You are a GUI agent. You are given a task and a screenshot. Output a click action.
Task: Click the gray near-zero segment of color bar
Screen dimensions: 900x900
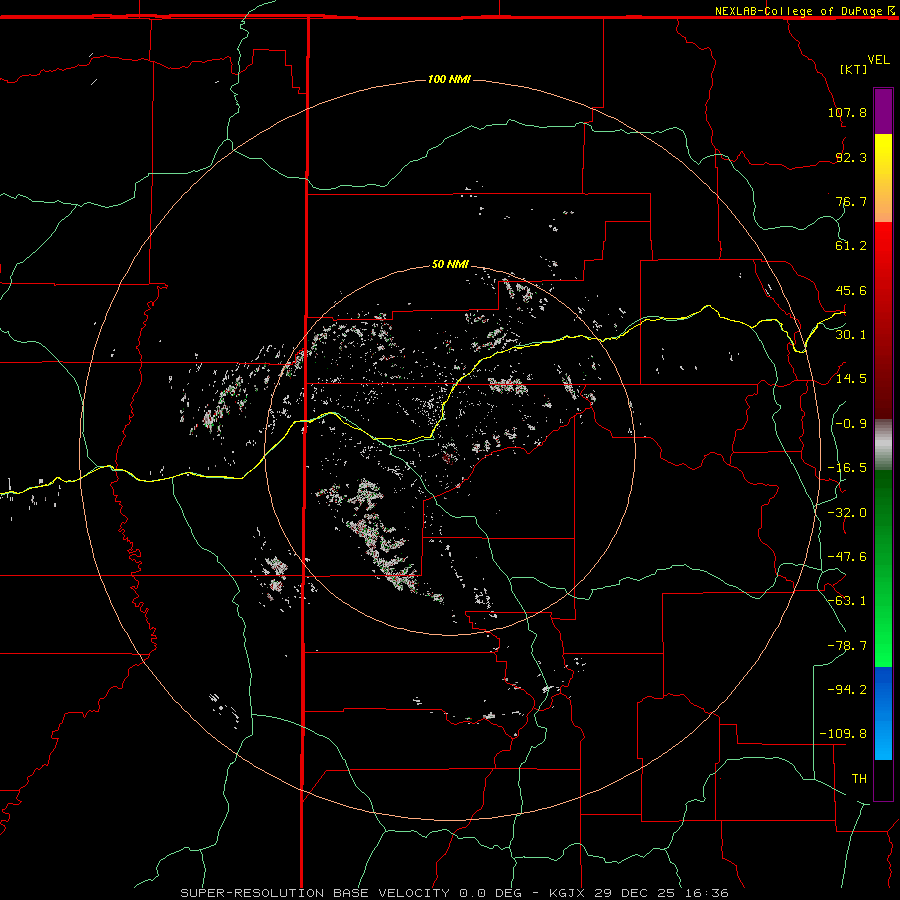pos(883,445)
